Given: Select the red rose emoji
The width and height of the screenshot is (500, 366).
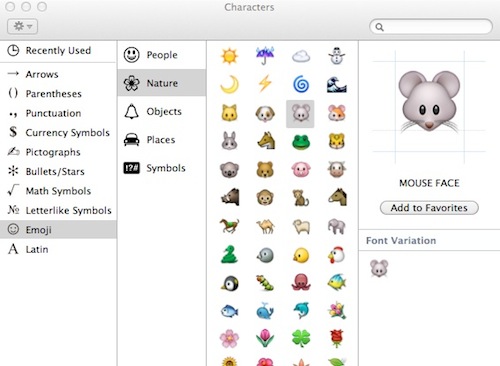Looking at the screenshot, I should point(337,338).
